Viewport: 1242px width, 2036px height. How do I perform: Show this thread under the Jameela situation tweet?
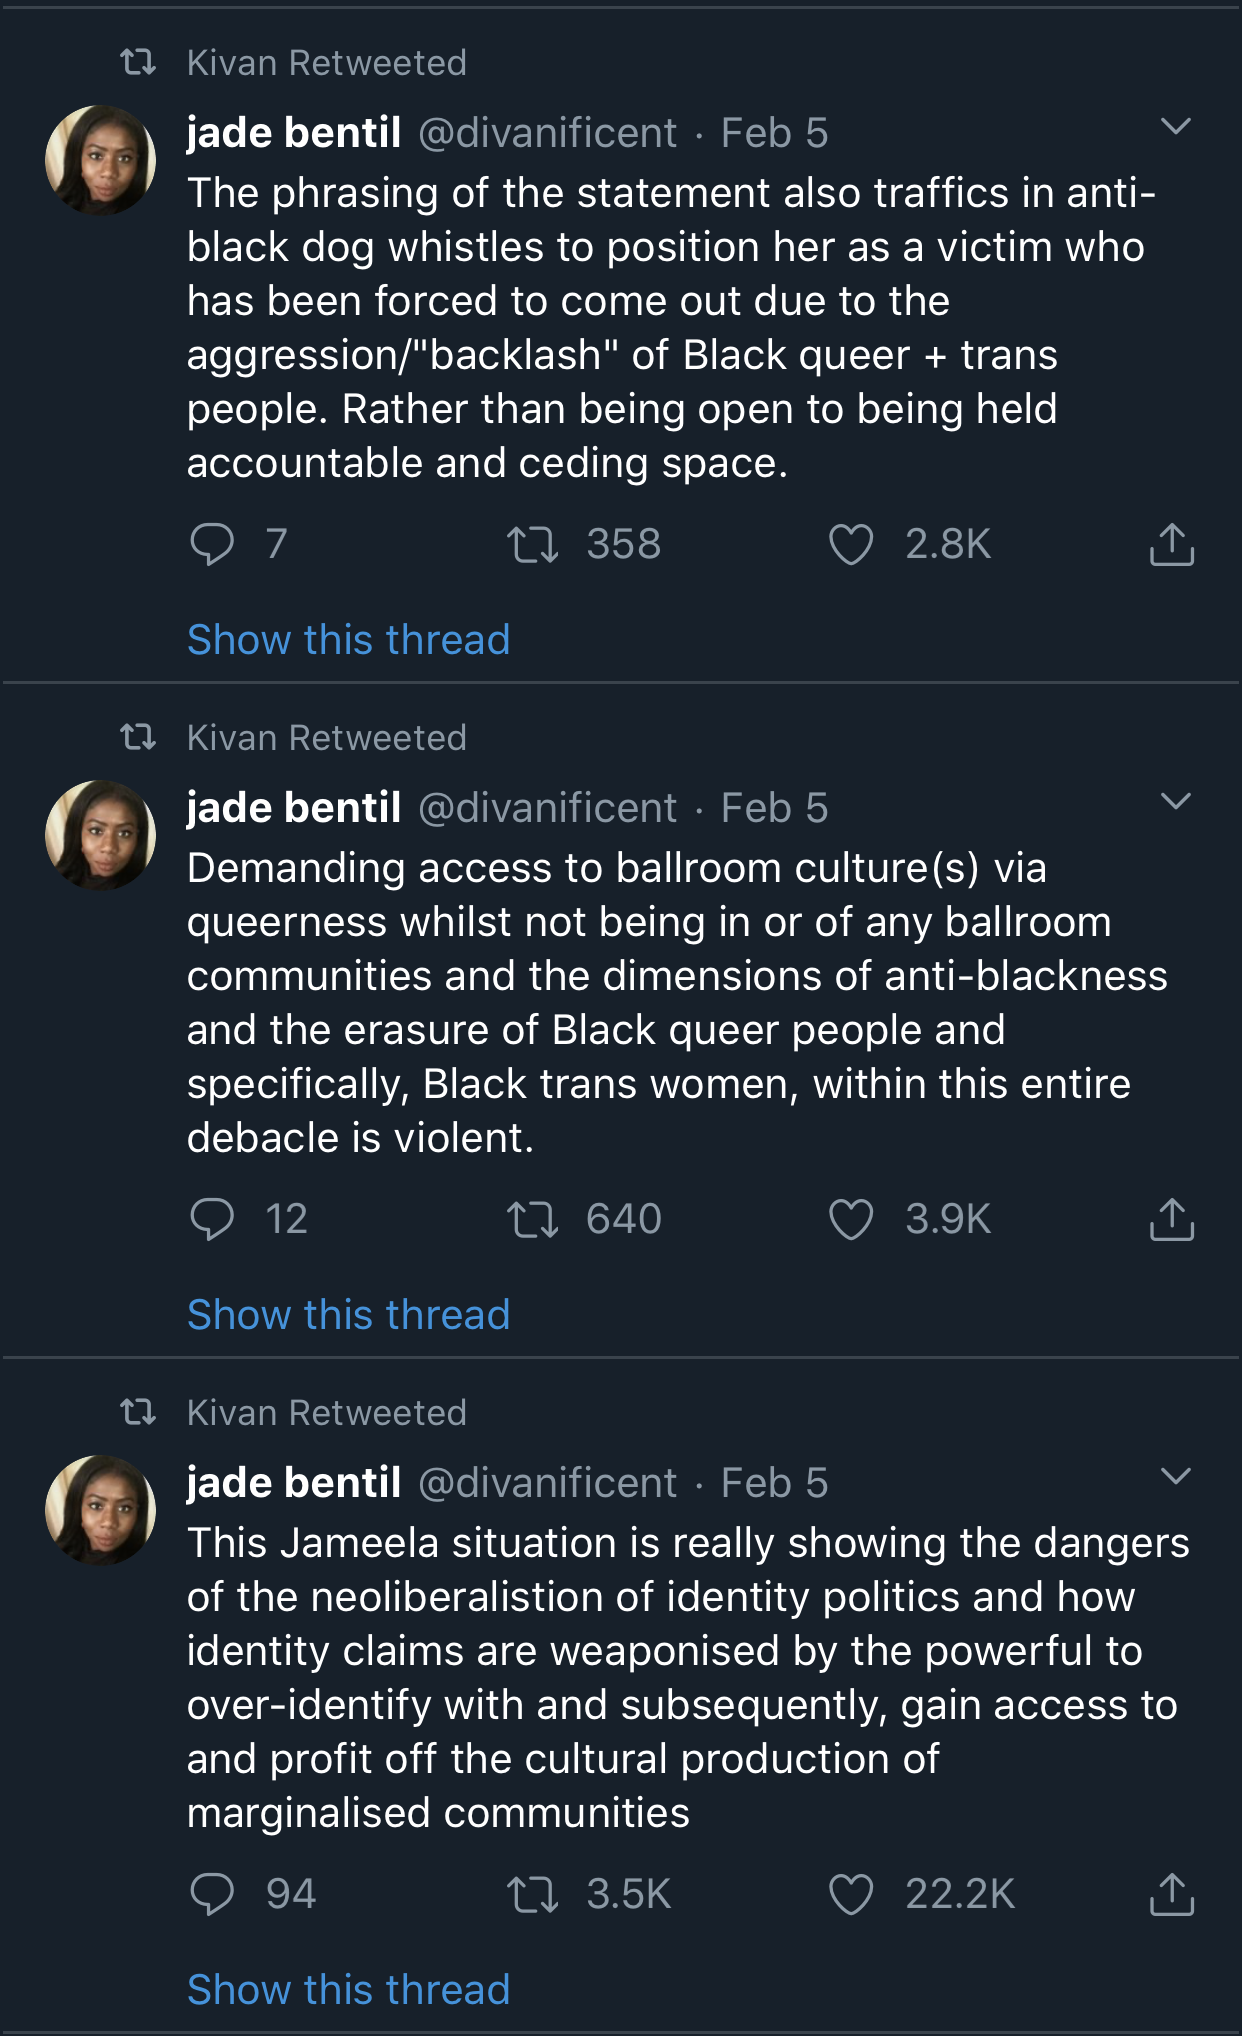point(348,1990)
